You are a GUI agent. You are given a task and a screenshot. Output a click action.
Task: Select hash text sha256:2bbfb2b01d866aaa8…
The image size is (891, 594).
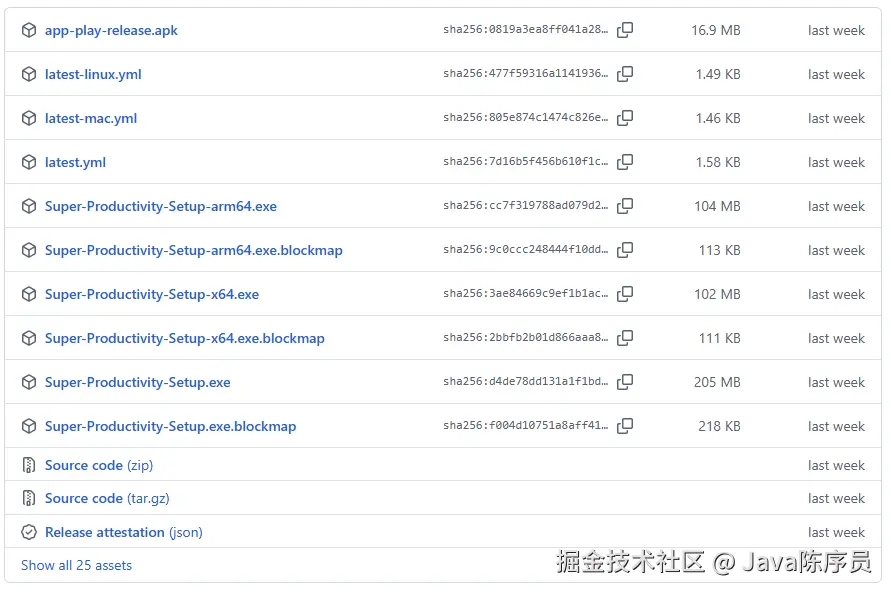click(526, 337)
